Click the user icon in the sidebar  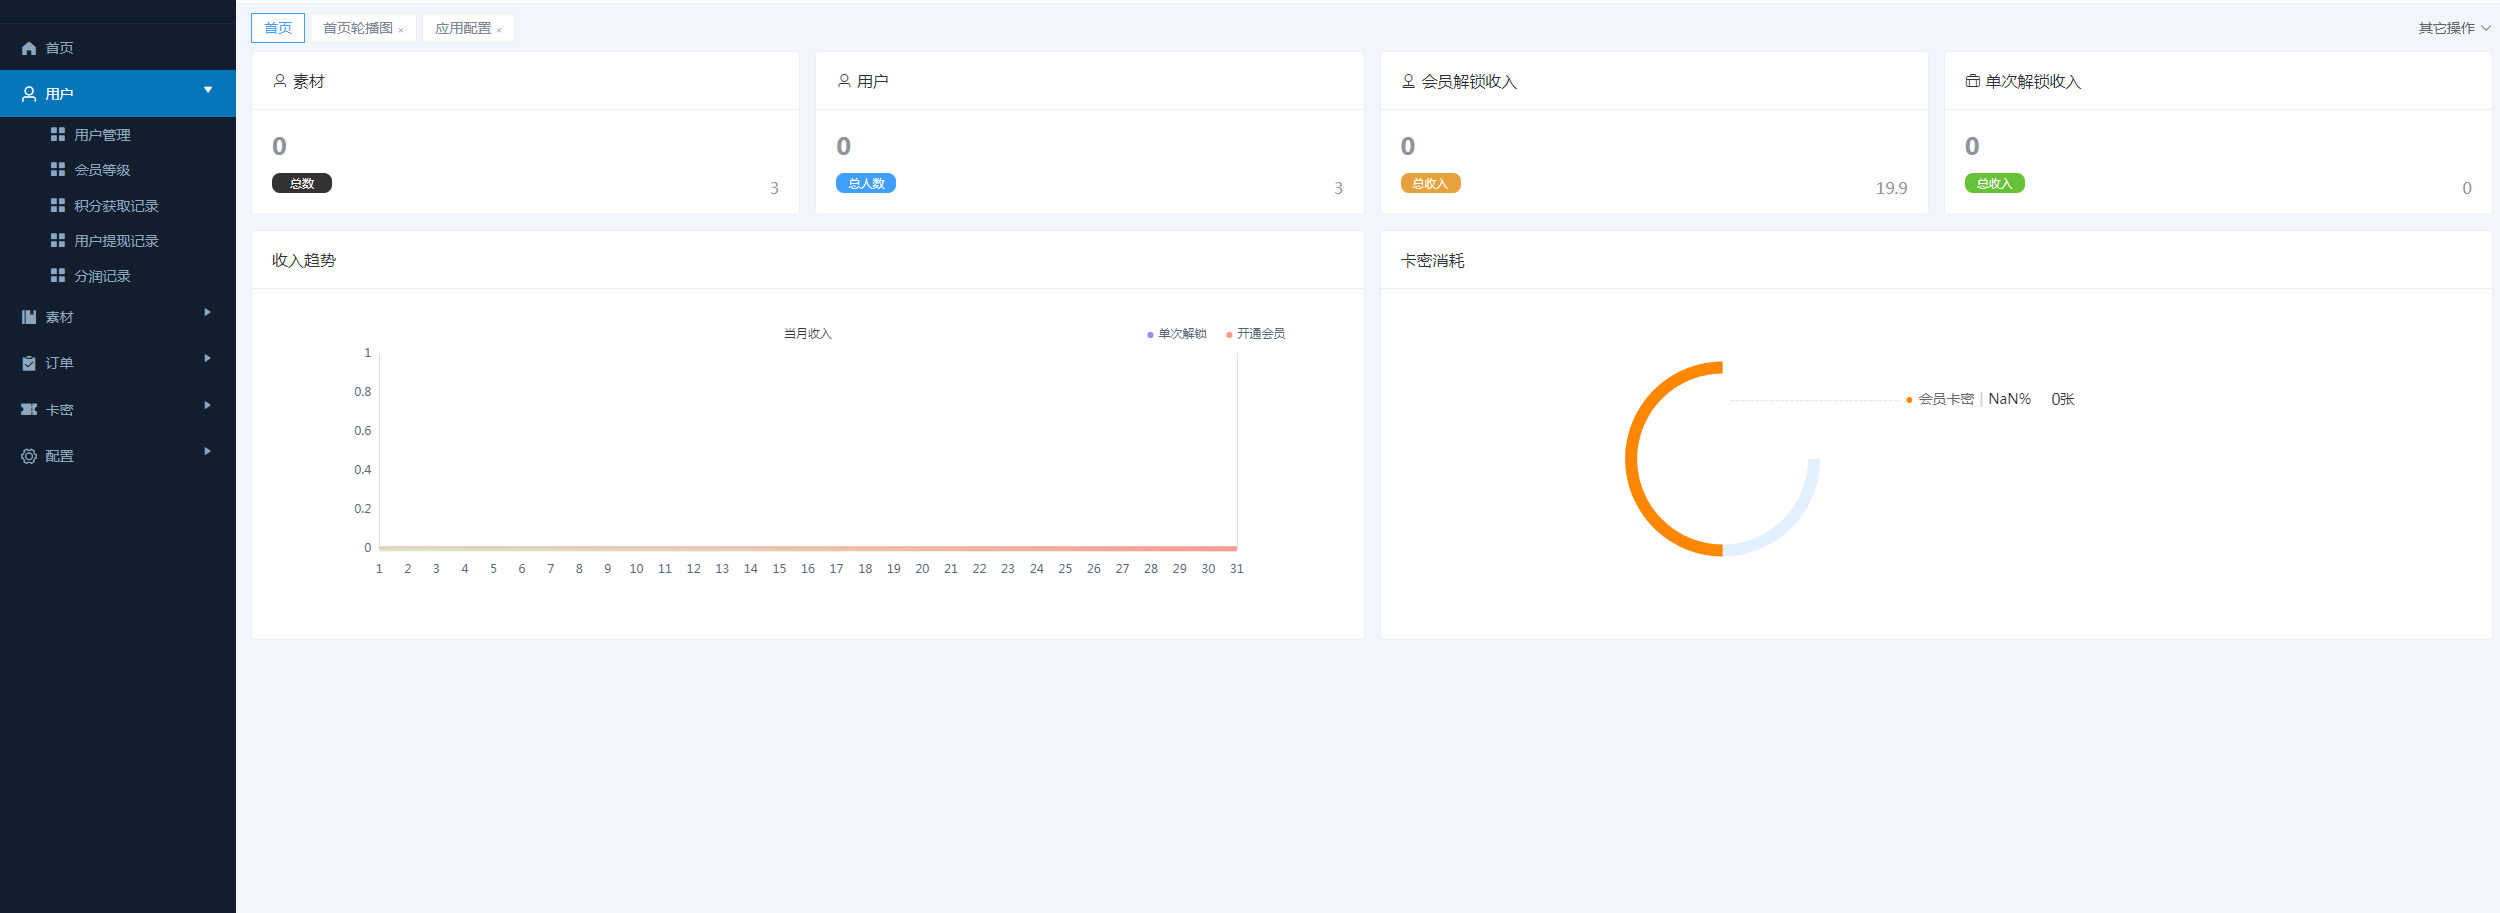pyautogui.click(x=29, y=94)
